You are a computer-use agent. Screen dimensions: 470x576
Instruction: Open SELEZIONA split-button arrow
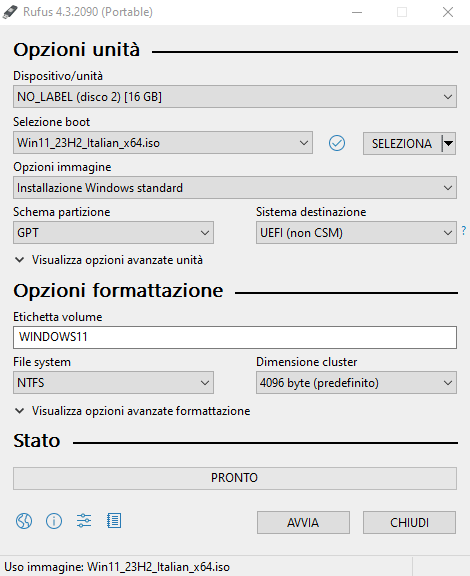pyautogui.click(x=449, y=143)
